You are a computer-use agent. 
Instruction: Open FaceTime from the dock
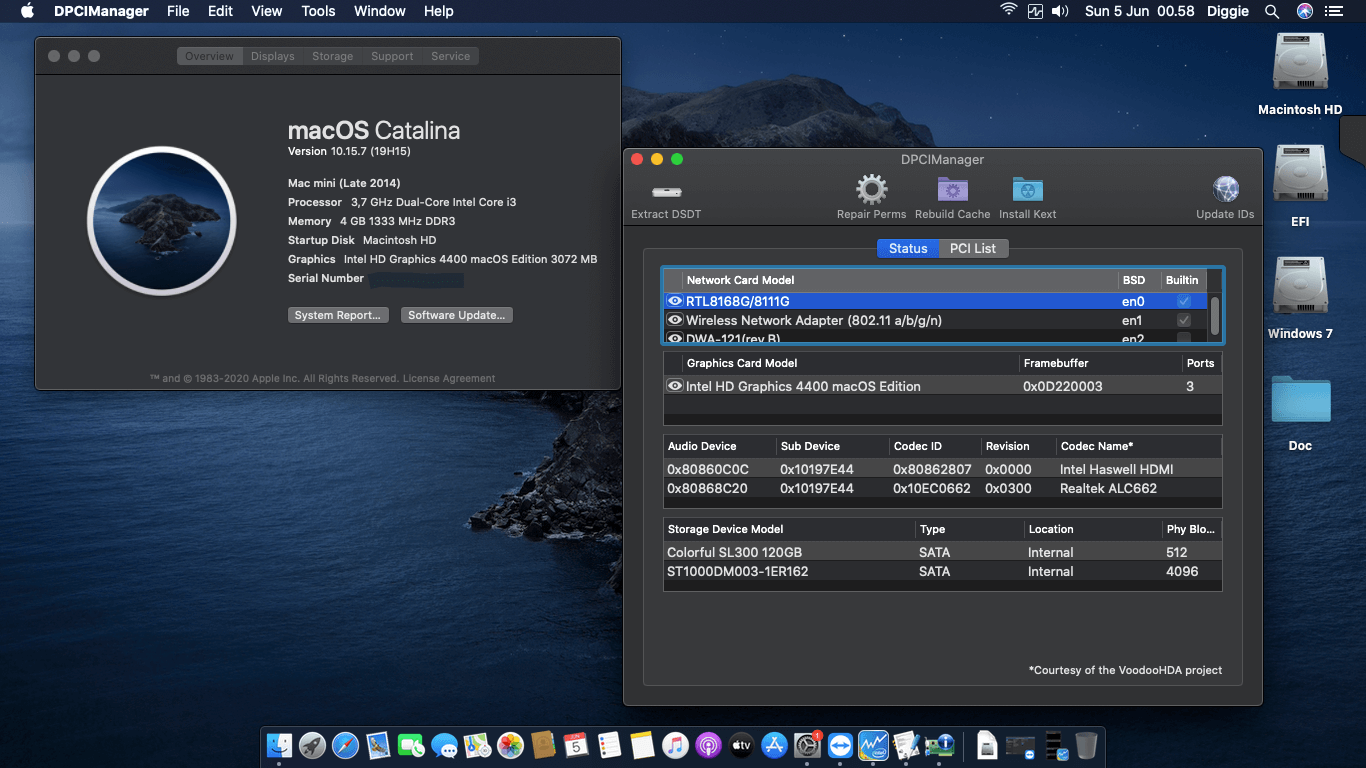[x=411, y=745]
